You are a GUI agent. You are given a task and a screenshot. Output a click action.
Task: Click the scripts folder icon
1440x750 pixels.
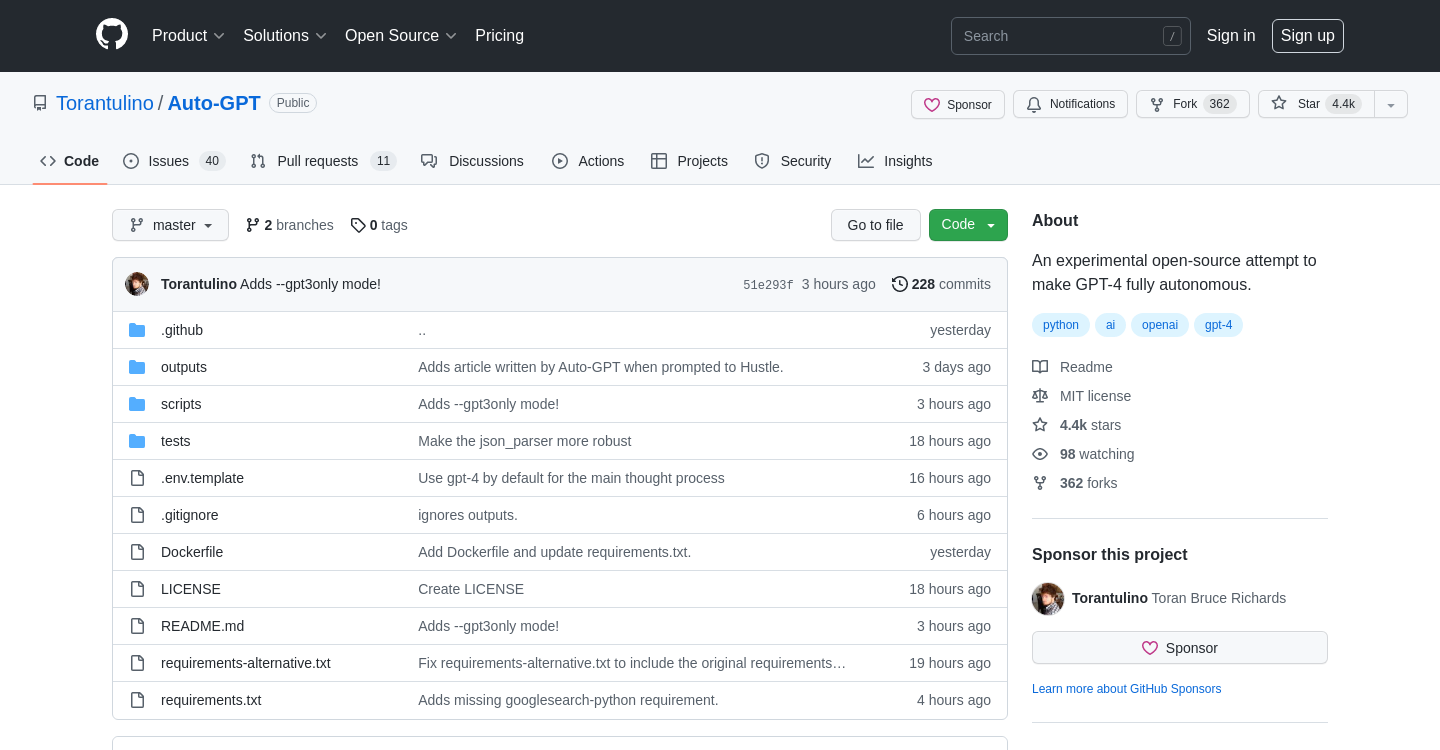(x=137, y=404)
